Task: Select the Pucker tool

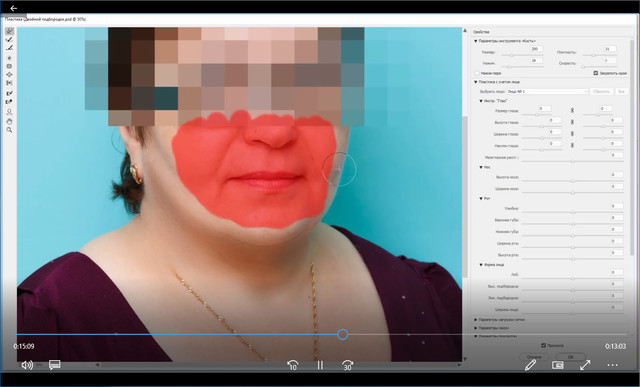Action: (9, 66)
